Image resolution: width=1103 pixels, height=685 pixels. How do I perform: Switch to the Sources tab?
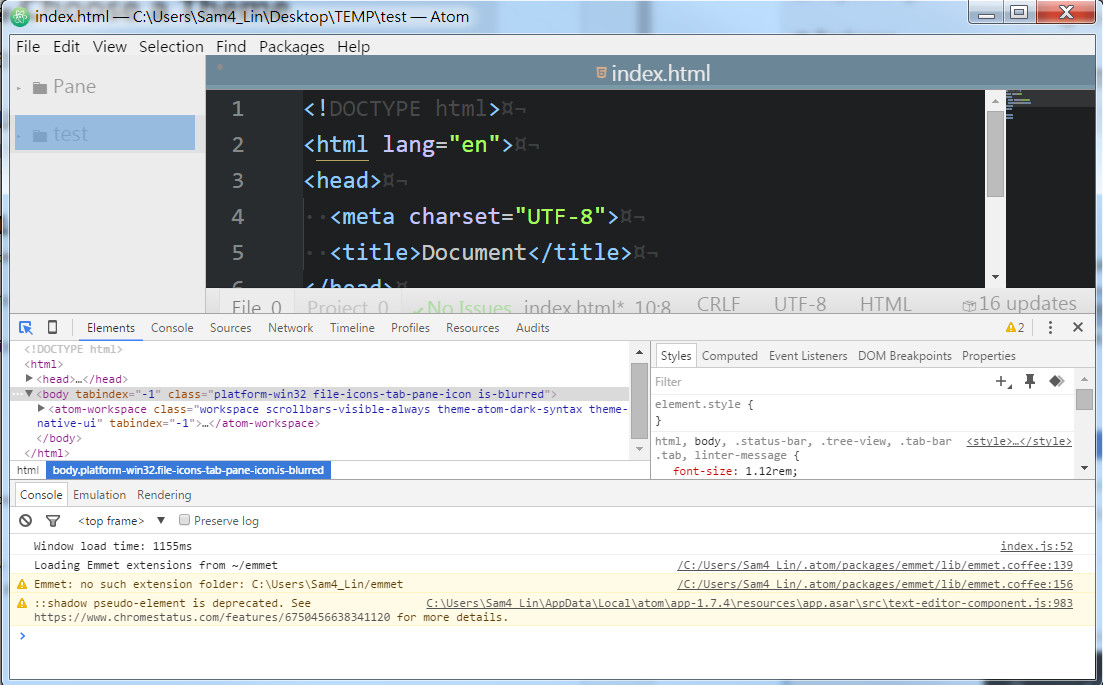pos(230,328)
